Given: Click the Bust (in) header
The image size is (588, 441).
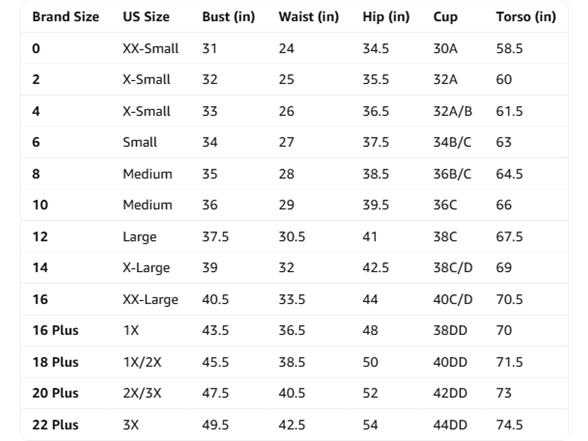Looking at the screenshot, I should tap(228, 17).
